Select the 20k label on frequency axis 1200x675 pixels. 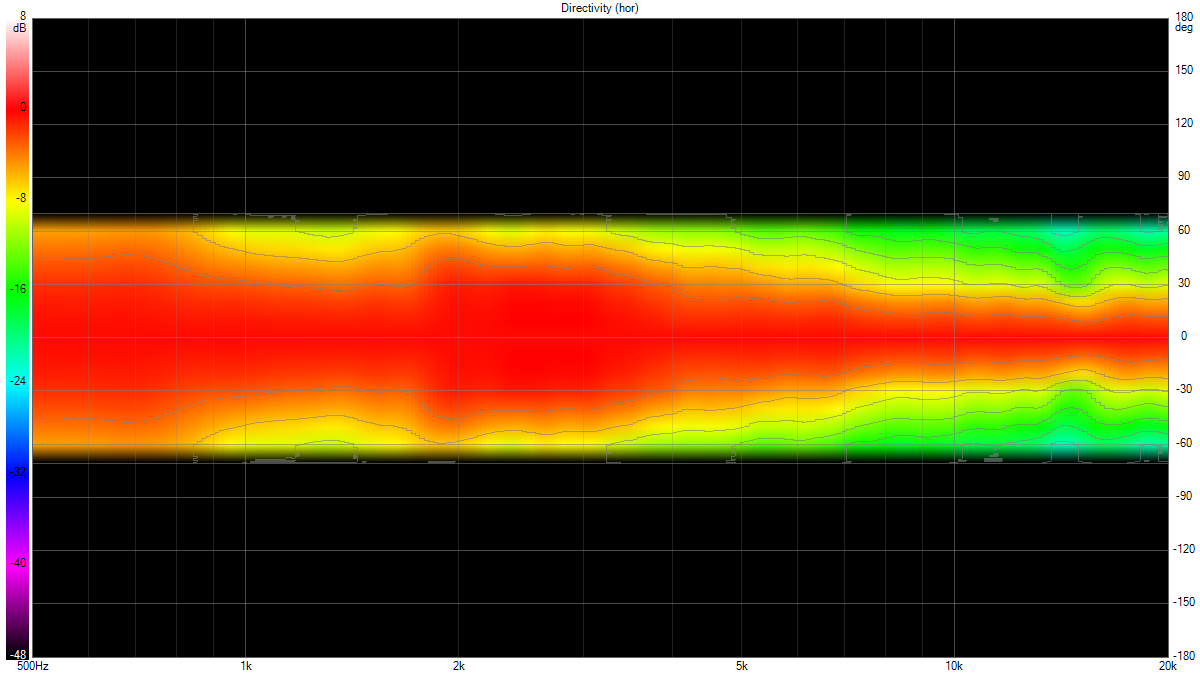point(1167,666)
